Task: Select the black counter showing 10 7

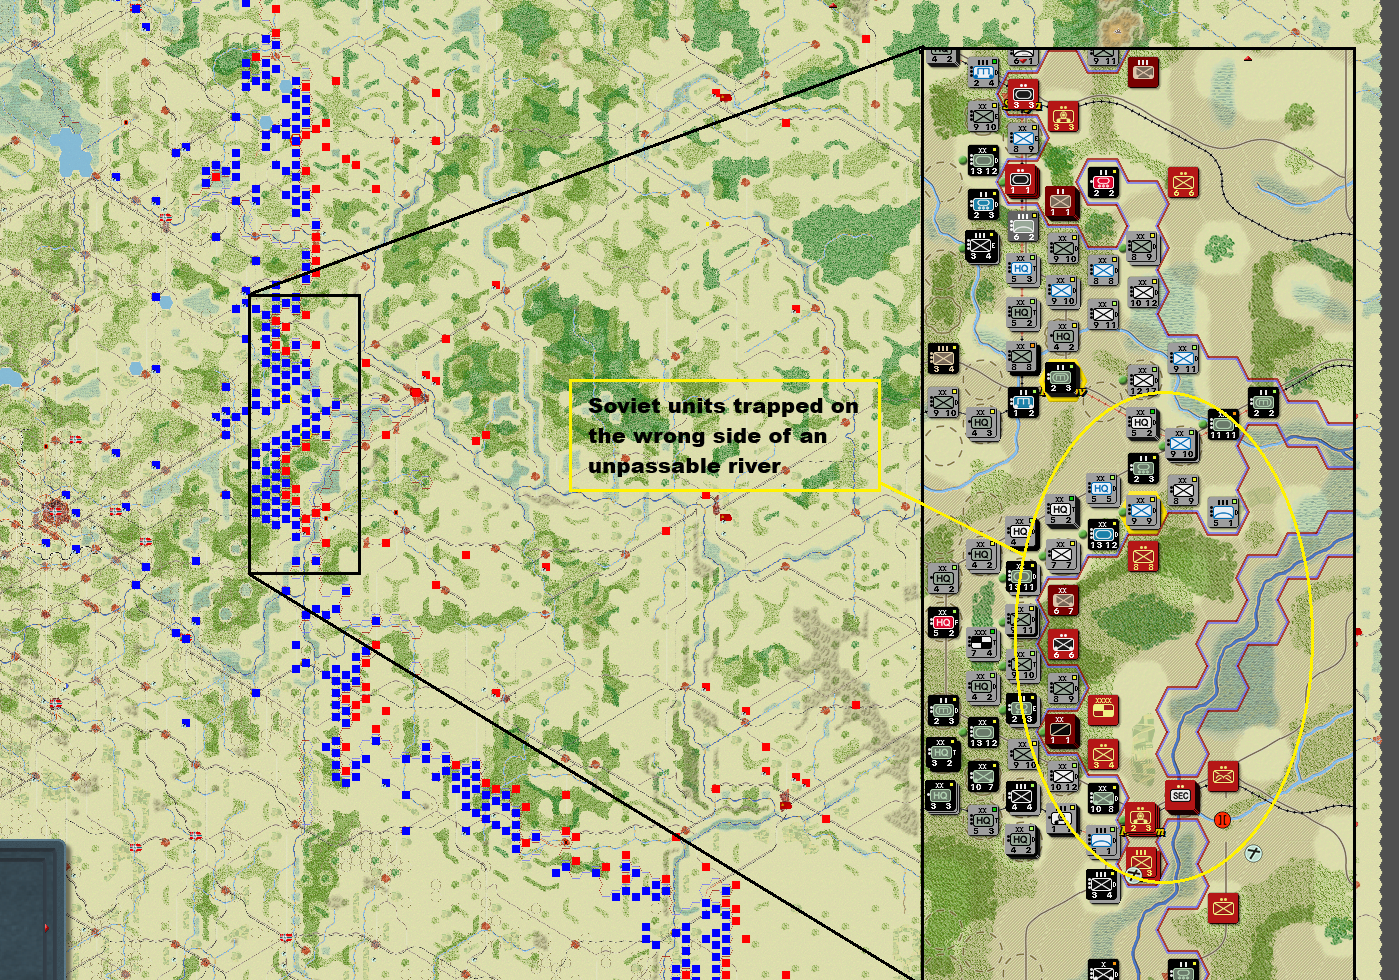Action: click(982, 777)
